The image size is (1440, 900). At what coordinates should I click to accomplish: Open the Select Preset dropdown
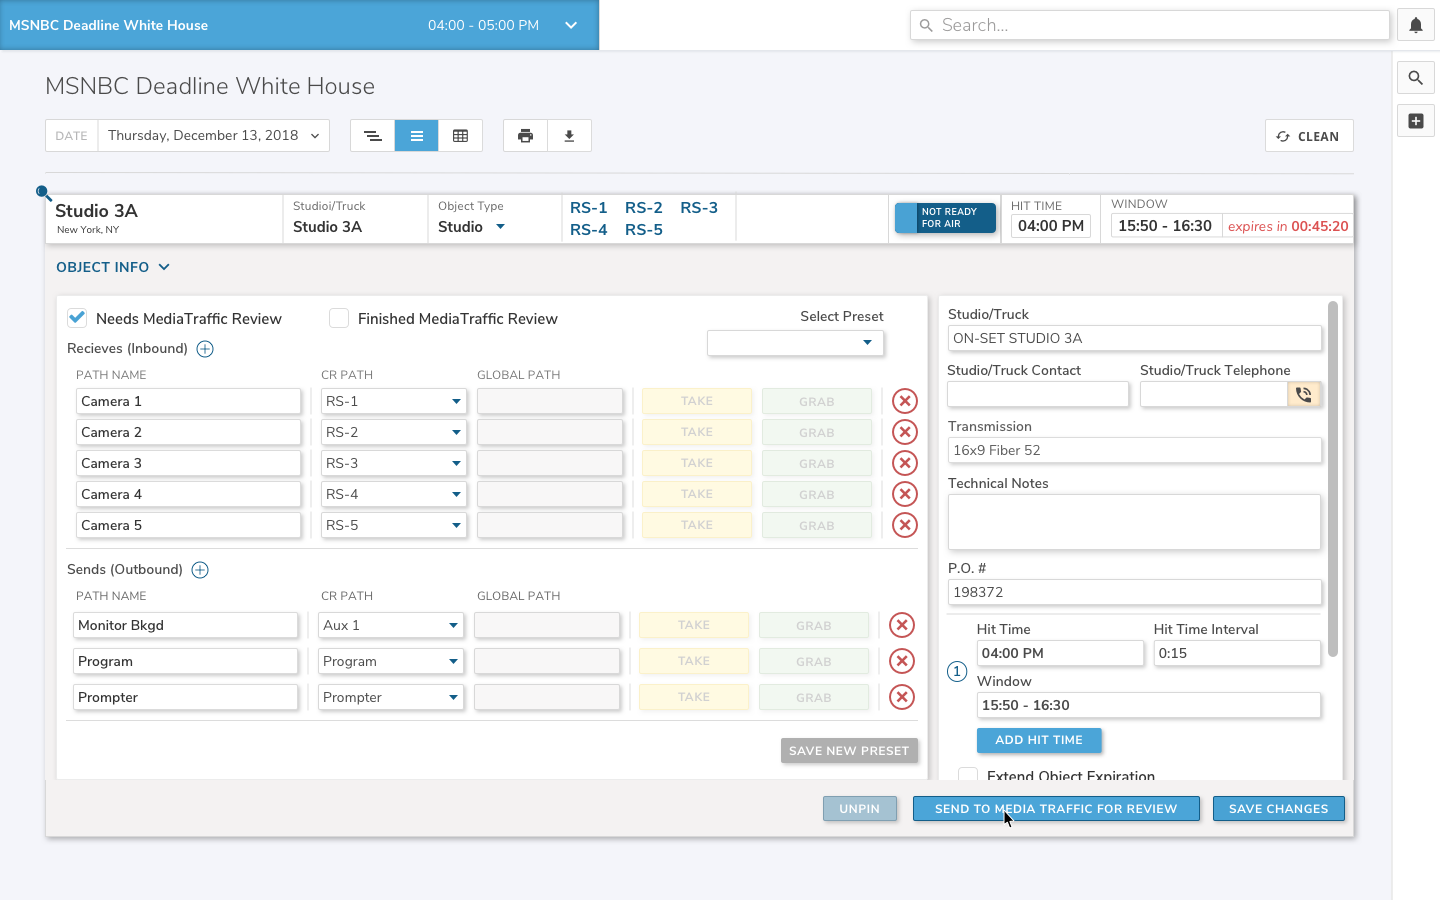795,343
